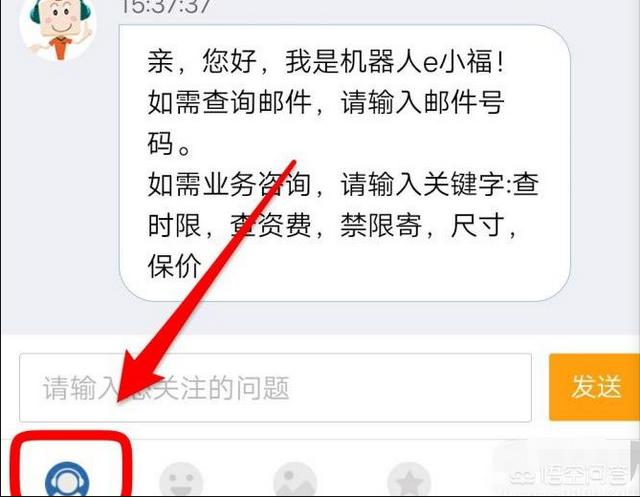Click the gray chat background below the bubble
The image size is (640, 497).
(320, 318)
